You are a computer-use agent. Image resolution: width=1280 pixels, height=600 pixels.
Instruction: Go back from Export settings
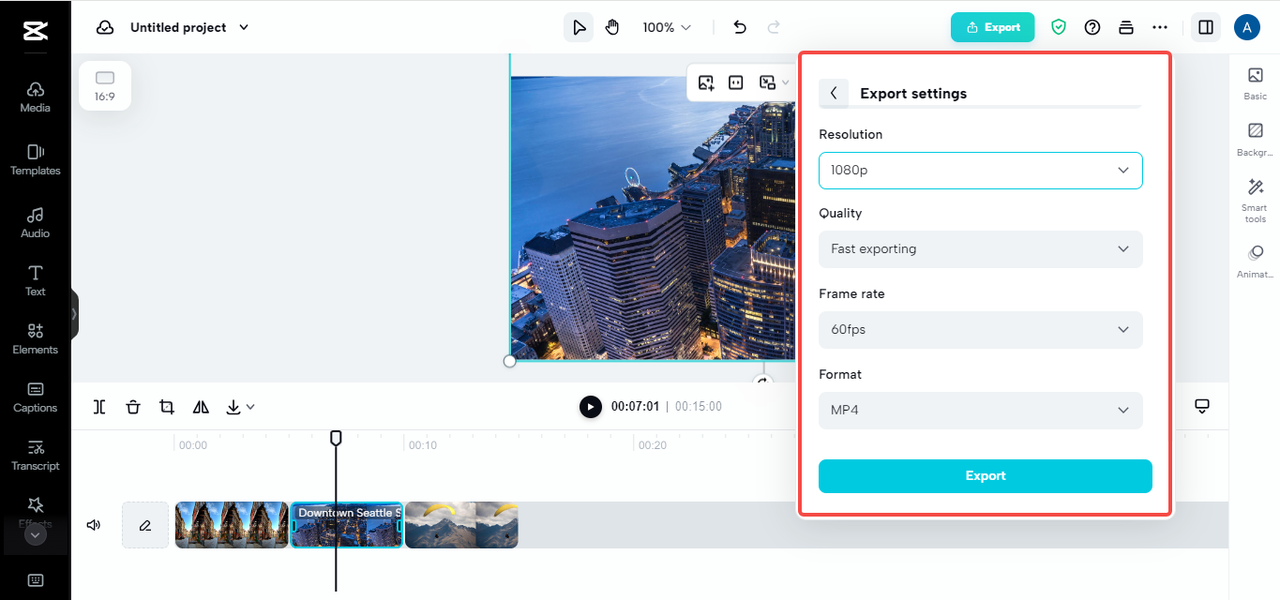click(834, 93)
